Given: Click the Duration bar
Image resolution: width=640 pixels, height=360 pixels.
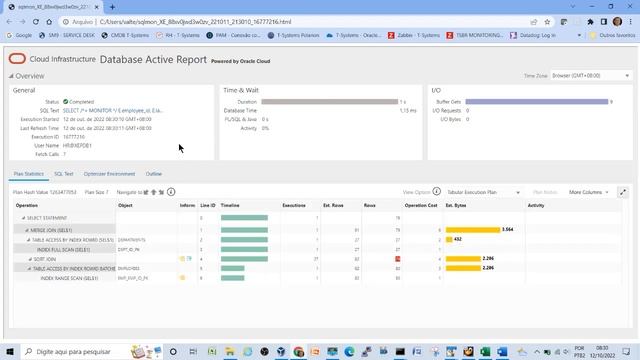Looking at the screenshot, I should coord(329,102).
